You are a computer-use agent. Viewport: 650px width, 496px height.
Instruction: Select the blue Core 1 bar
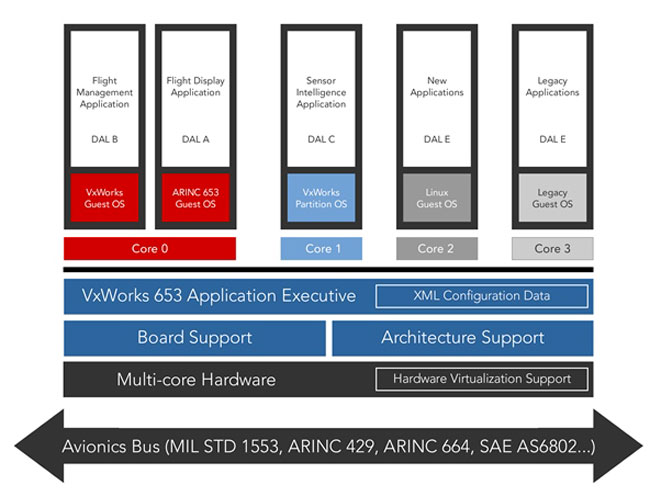(x=319, y=249)
